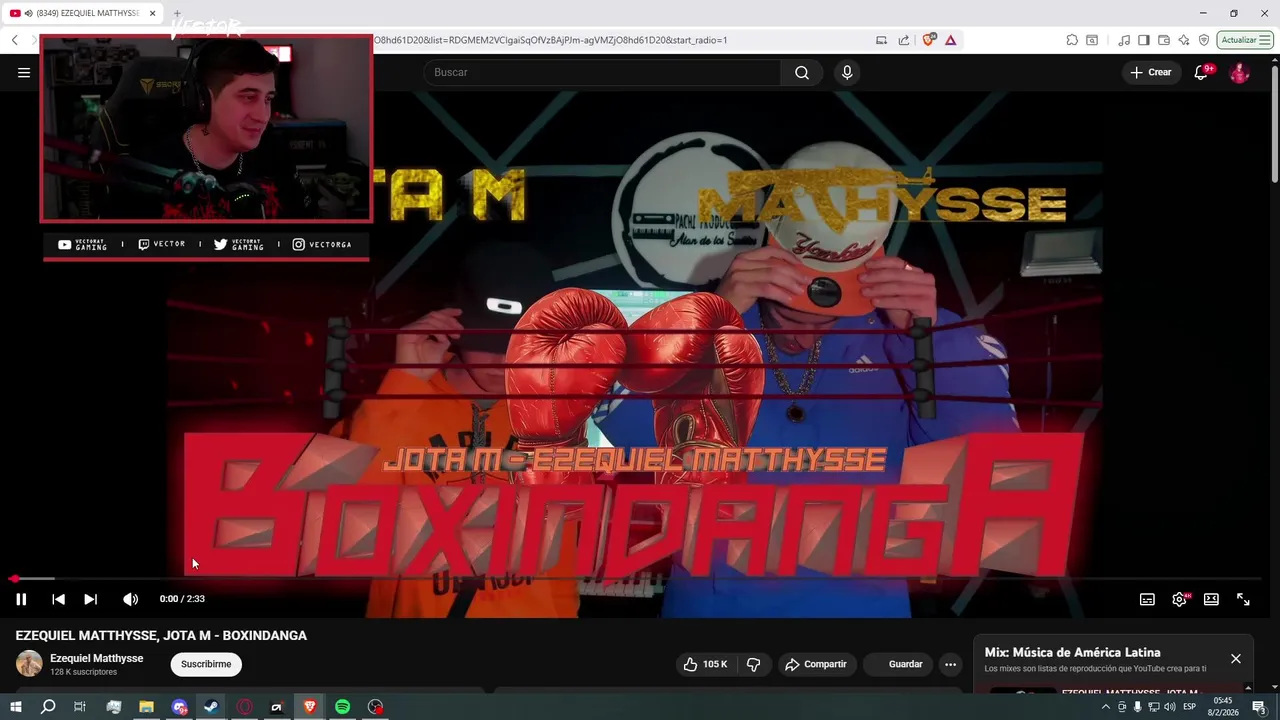Close the Mix Música de América Latina panel
This screenshot has height=720, width=1280.
(1236, 658)
